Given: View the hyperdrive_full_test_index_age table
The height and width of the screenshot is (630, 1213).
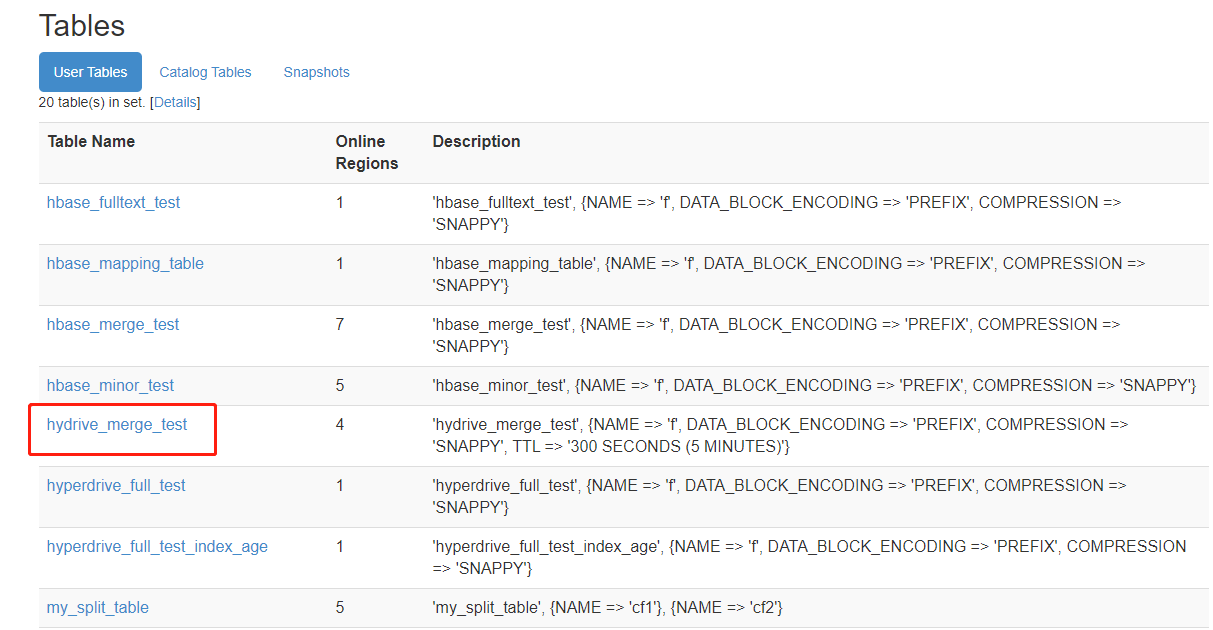Looking at the screenshot, I should [157, 546].
